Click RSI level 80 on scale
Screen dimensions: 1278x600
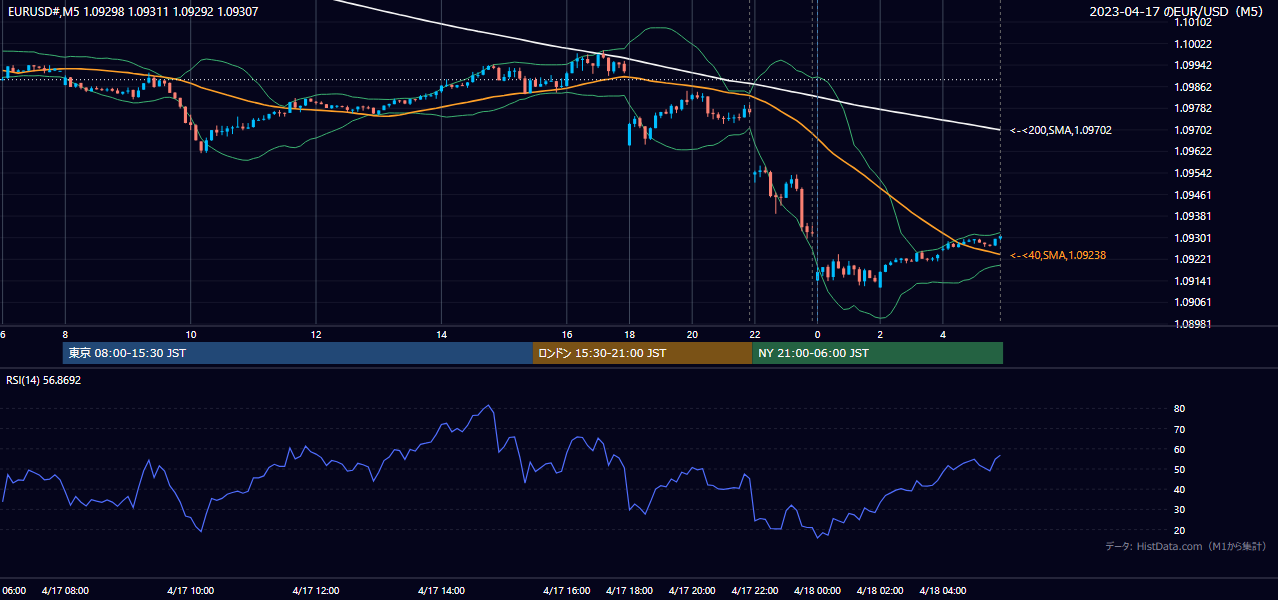point(1180,409)
